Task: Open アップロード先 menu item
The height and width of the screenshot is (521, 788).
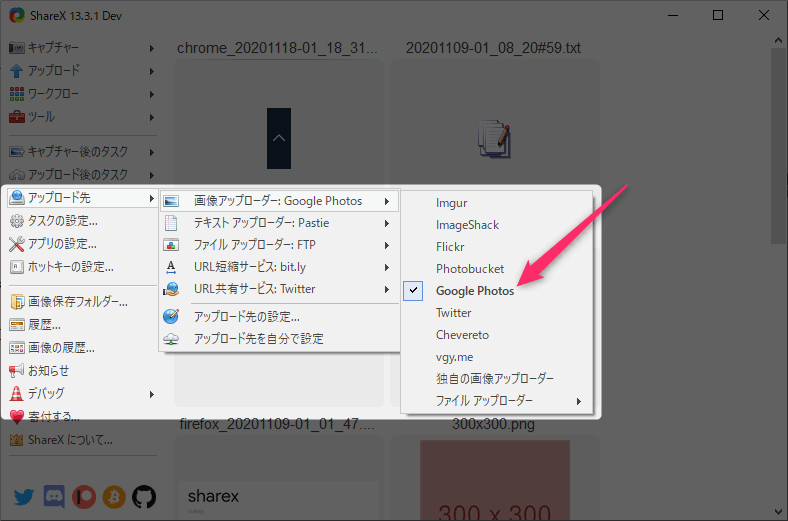Action: pyautogui.click(x=82, y=198)
